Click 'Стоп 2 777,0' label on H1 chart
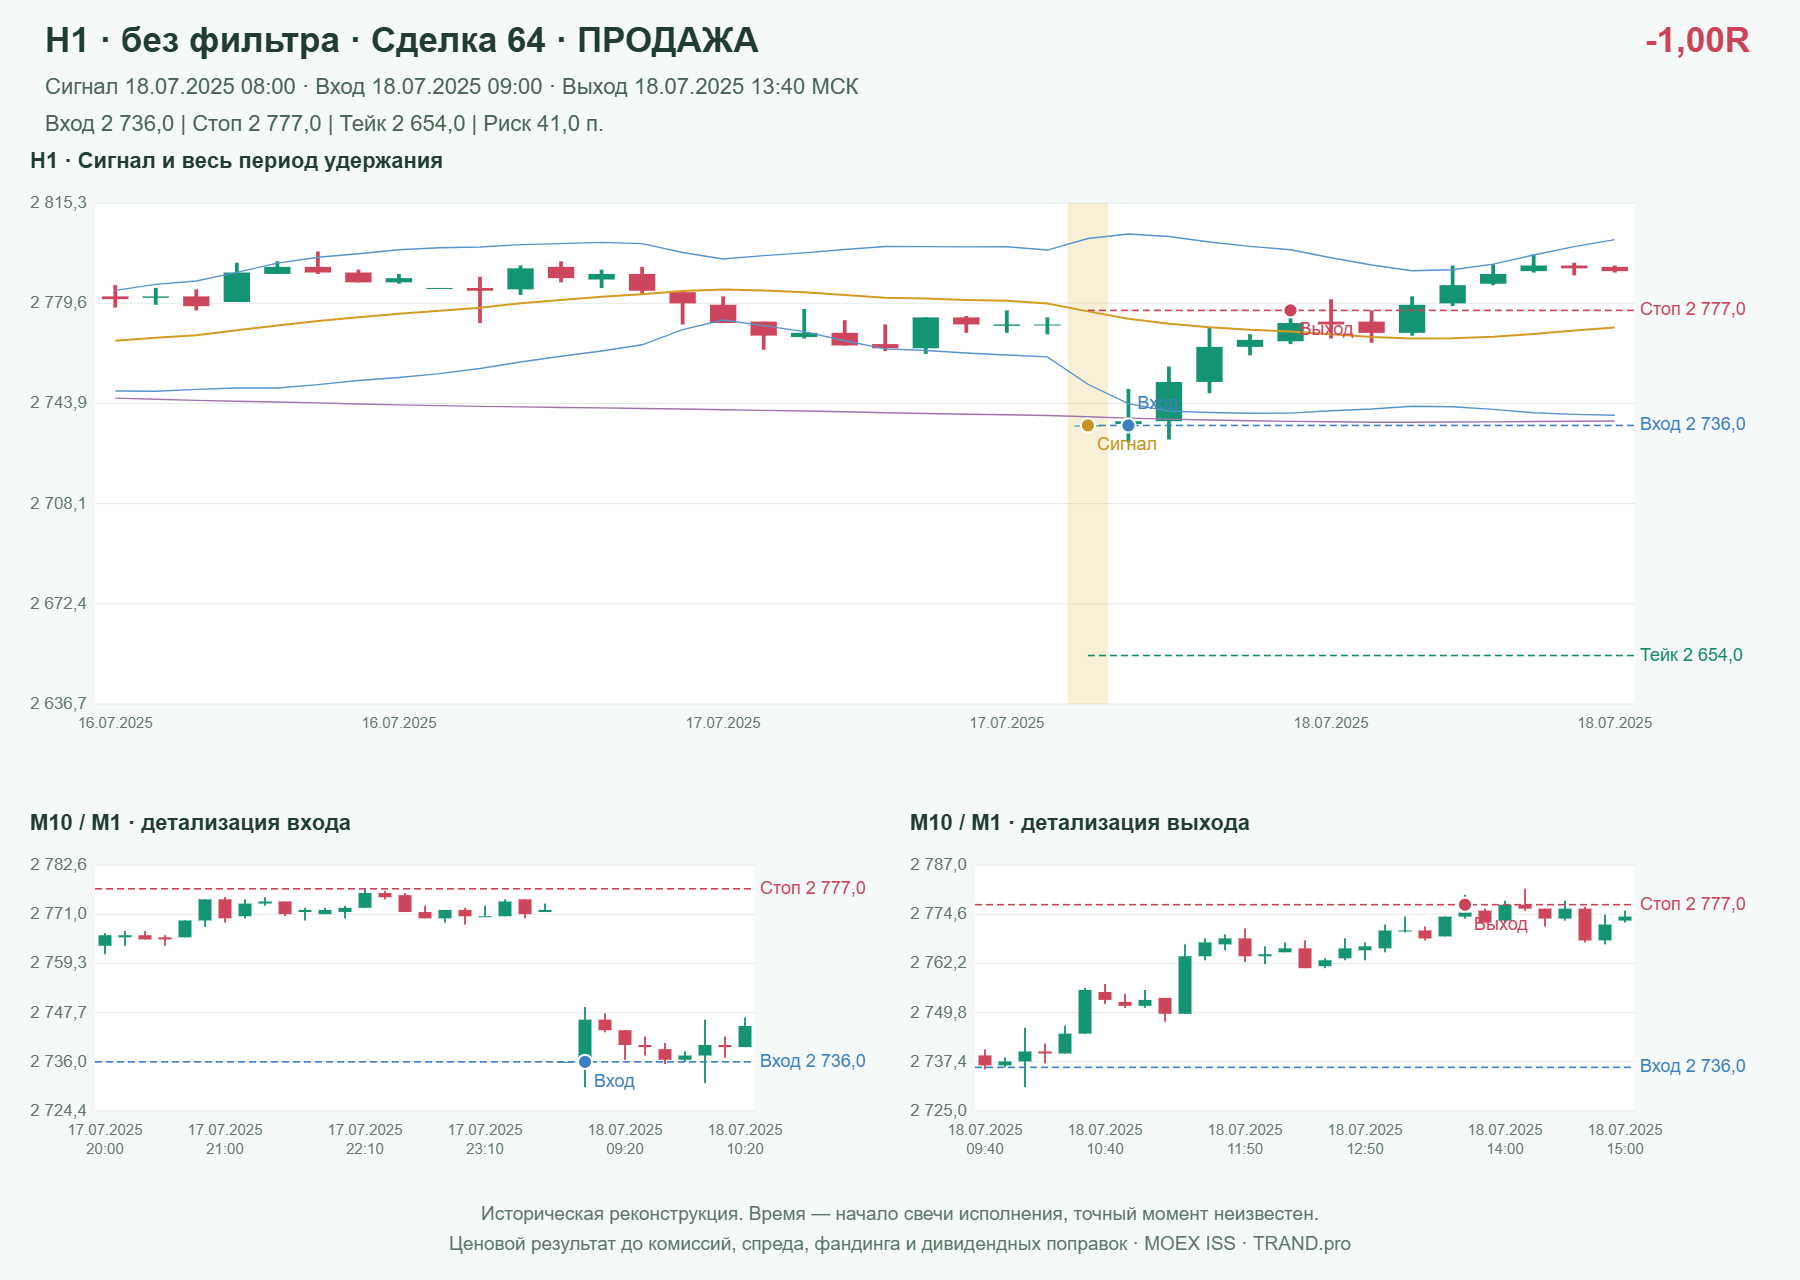Viewport: 1800px width, 1280px height. pyautogui.click(x=1693, y=309)
